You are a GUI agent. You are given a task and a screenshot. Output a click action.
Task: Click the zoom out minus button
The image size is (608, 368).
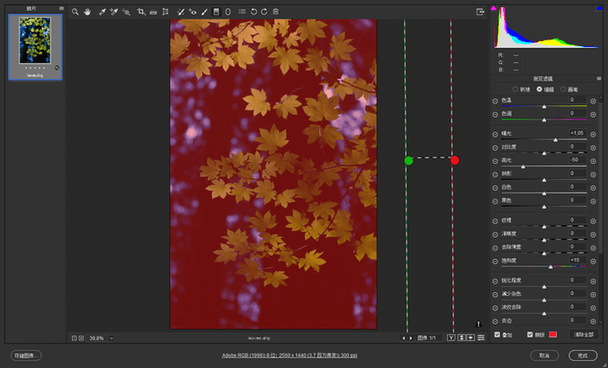pyautogui.click(x=74, y=338)
